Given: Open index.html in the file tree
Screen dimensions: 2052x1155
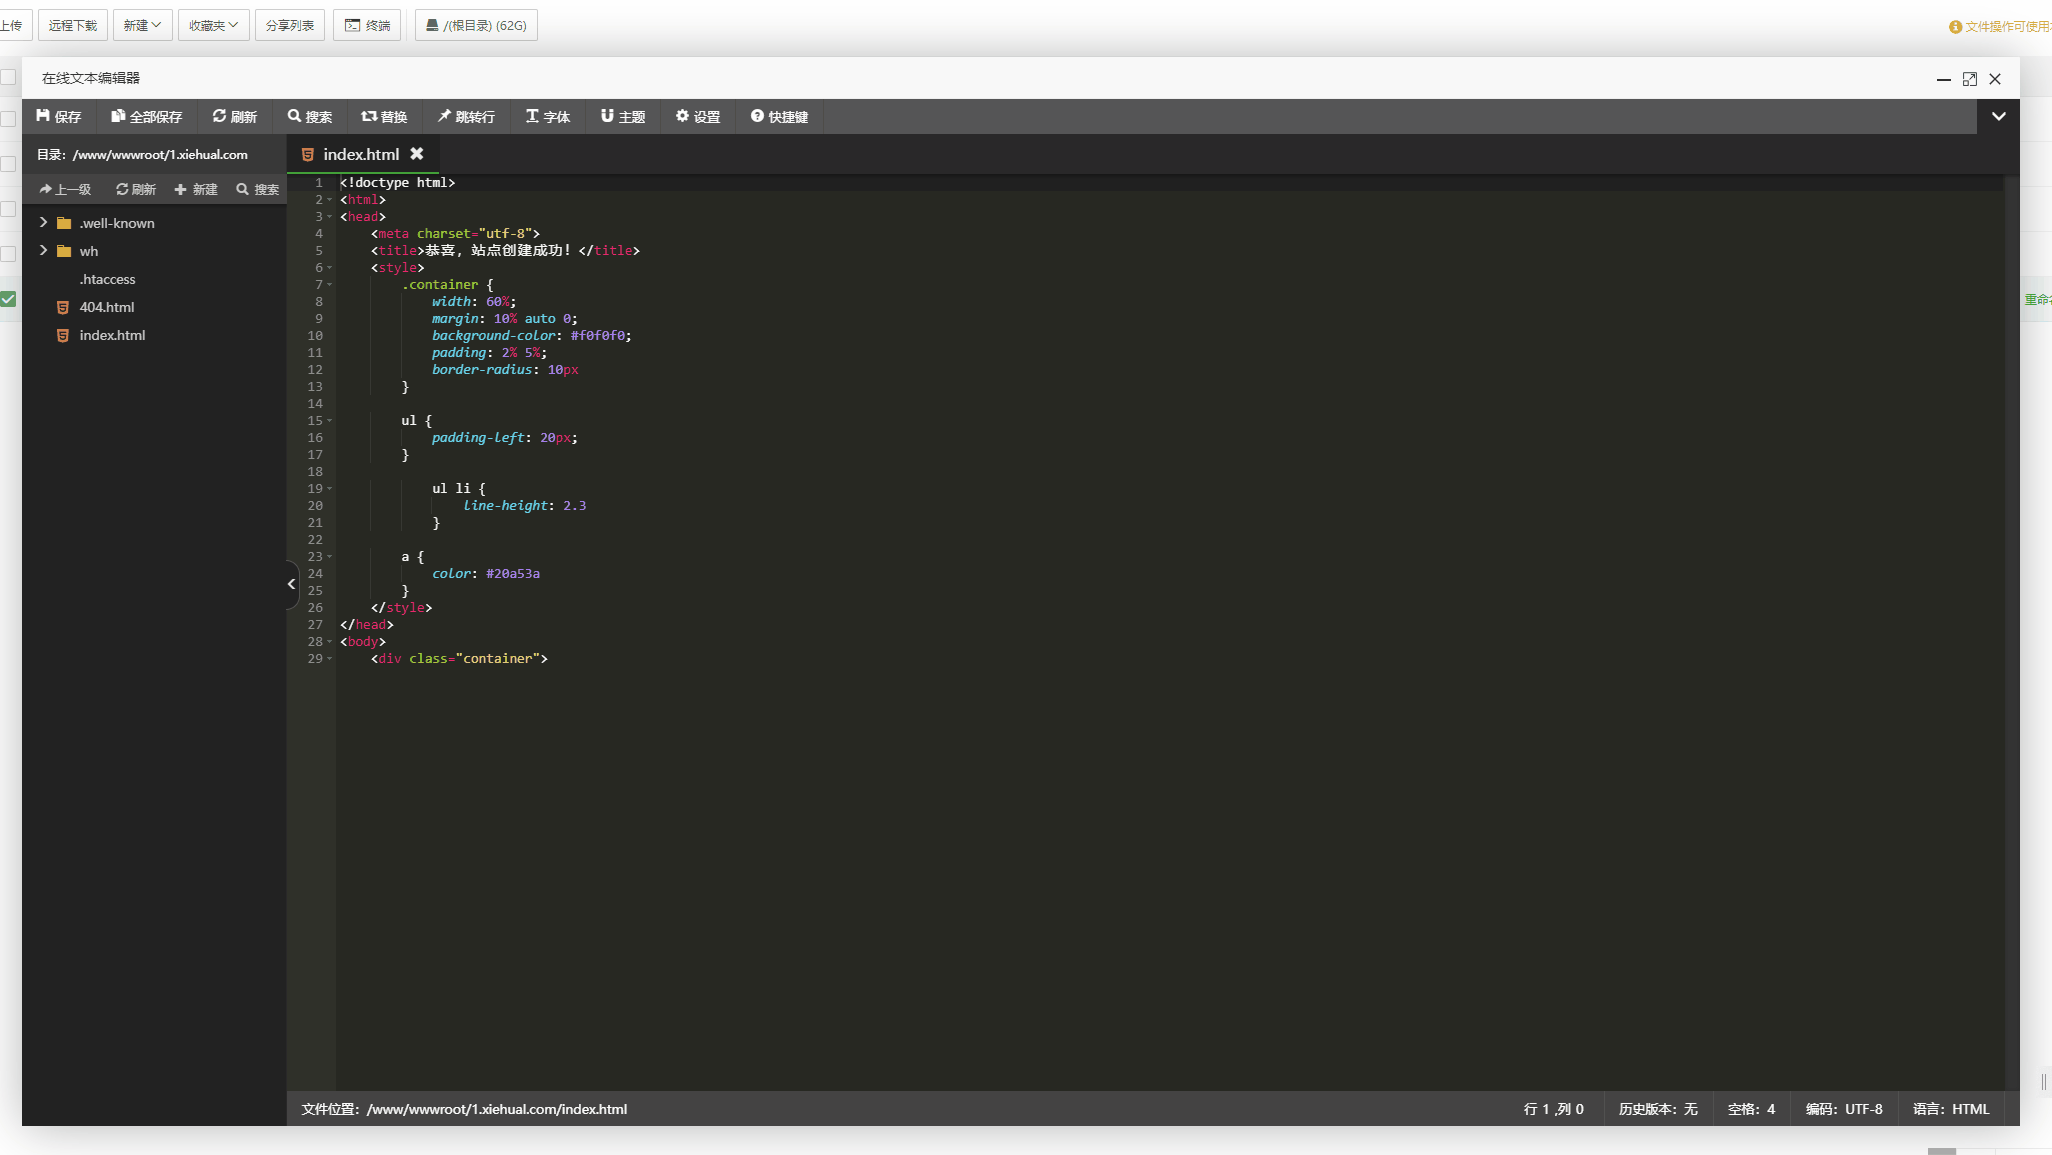Looking at the screenshot, I should point(112,335).
